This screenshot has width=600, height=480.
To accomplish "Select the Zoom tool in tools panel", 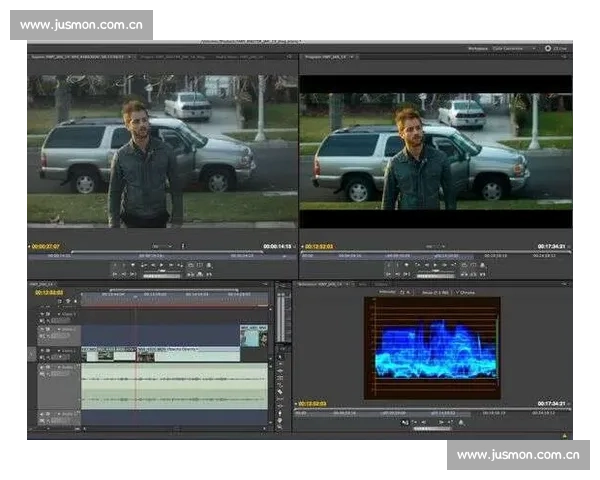I will (280, 426).
